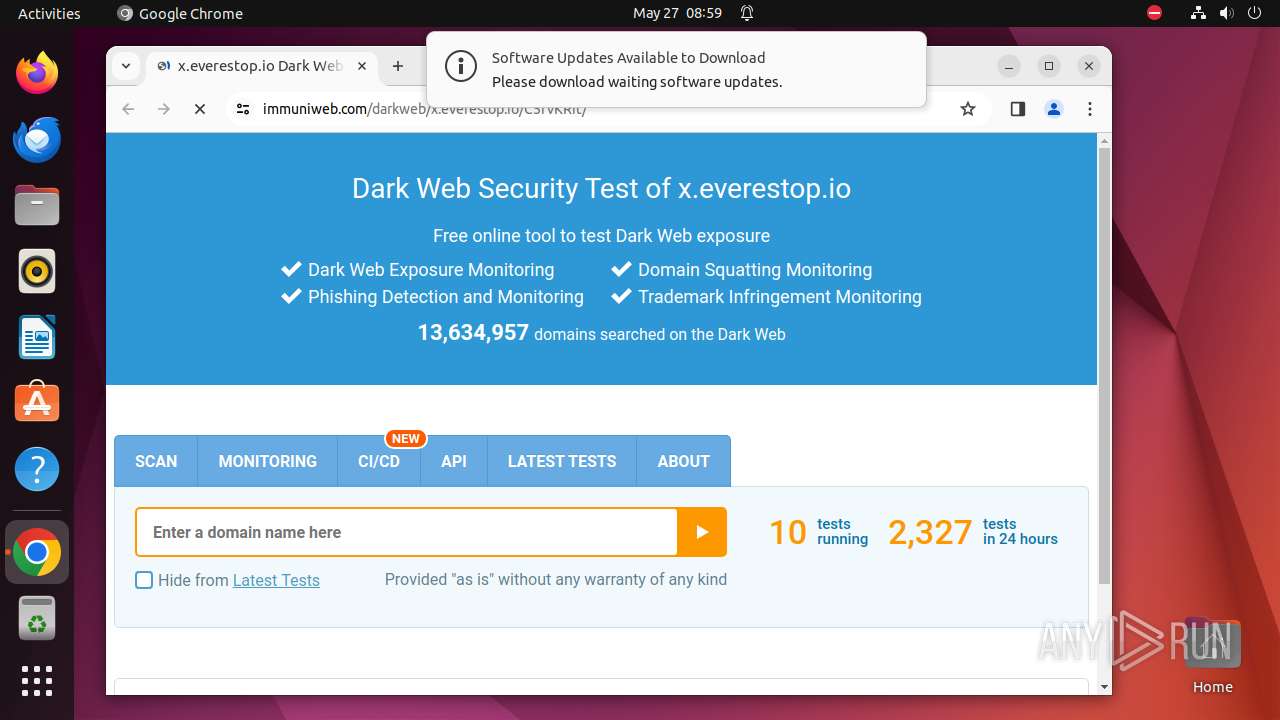
Task: Open Chrome three-dot menu
Action: click(x=1090, y=109)
